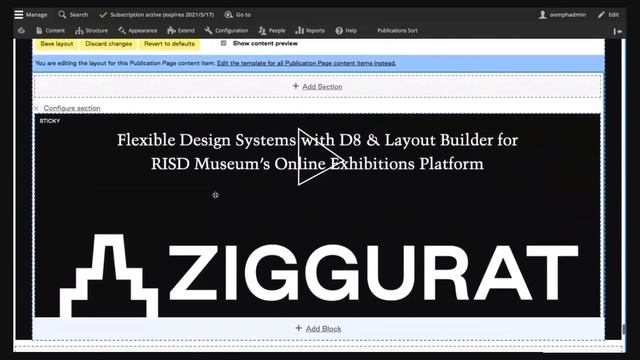The image size is (640, 360).
Task: Open Publications Sort menu item
Action: click(397, 31)
